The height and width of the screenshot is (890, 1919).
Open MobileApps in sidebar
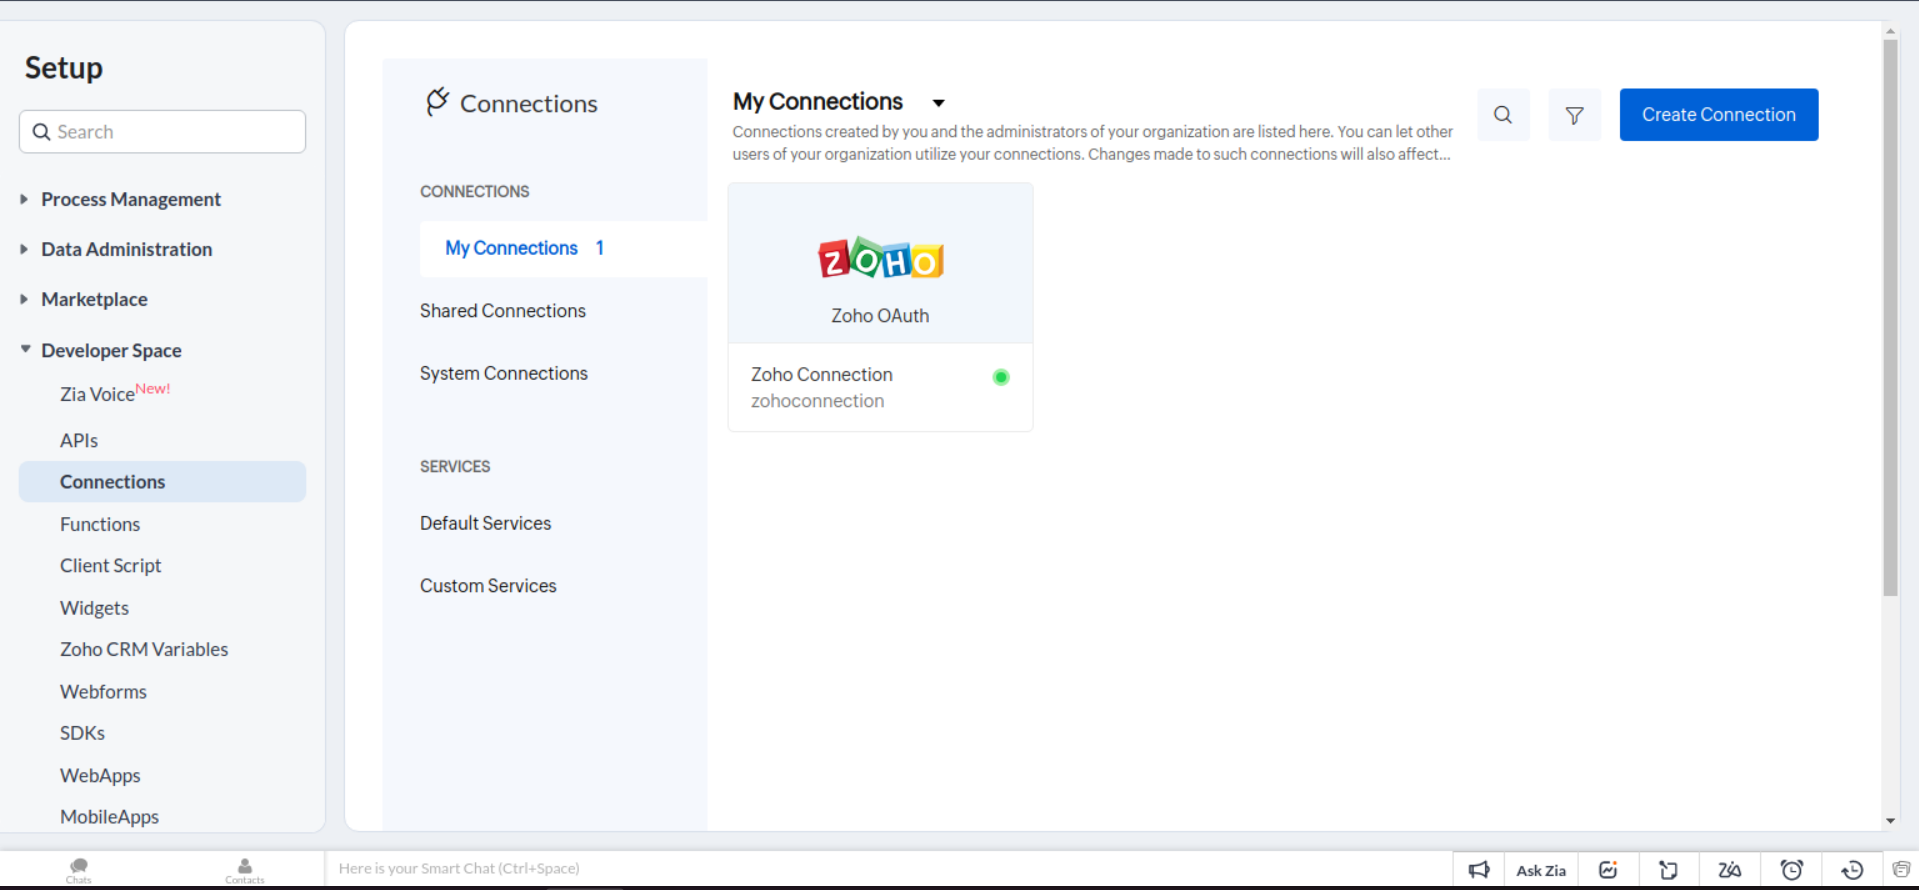(x=109, y=817)
